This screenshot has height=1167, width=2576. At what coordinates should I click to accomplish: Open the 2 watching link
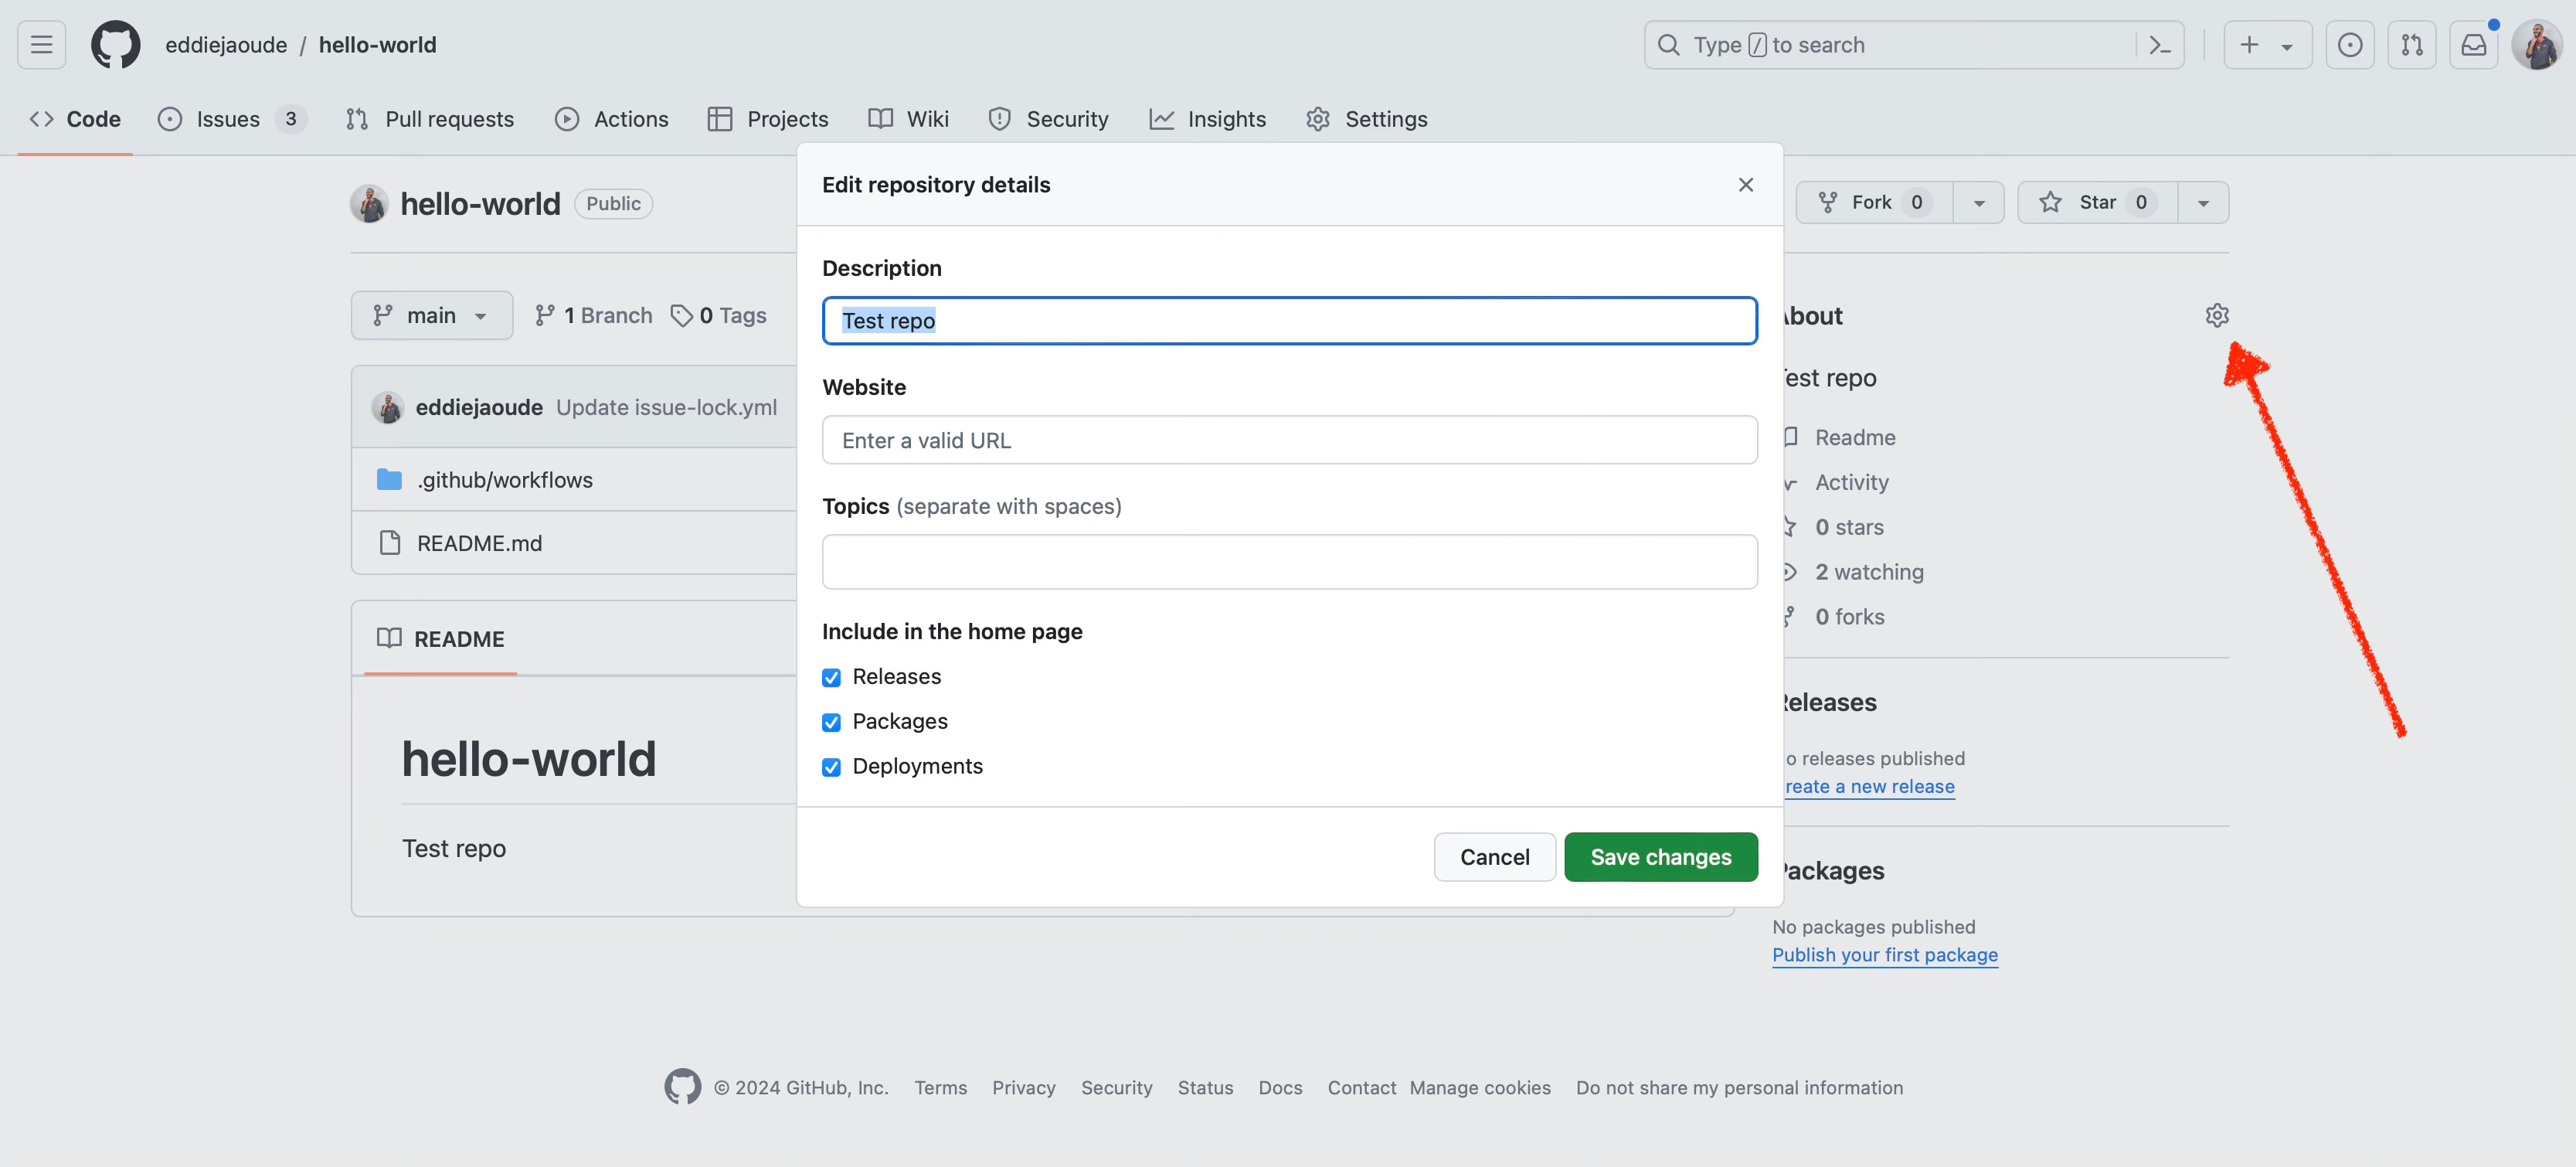click(x=1869, y=572)
